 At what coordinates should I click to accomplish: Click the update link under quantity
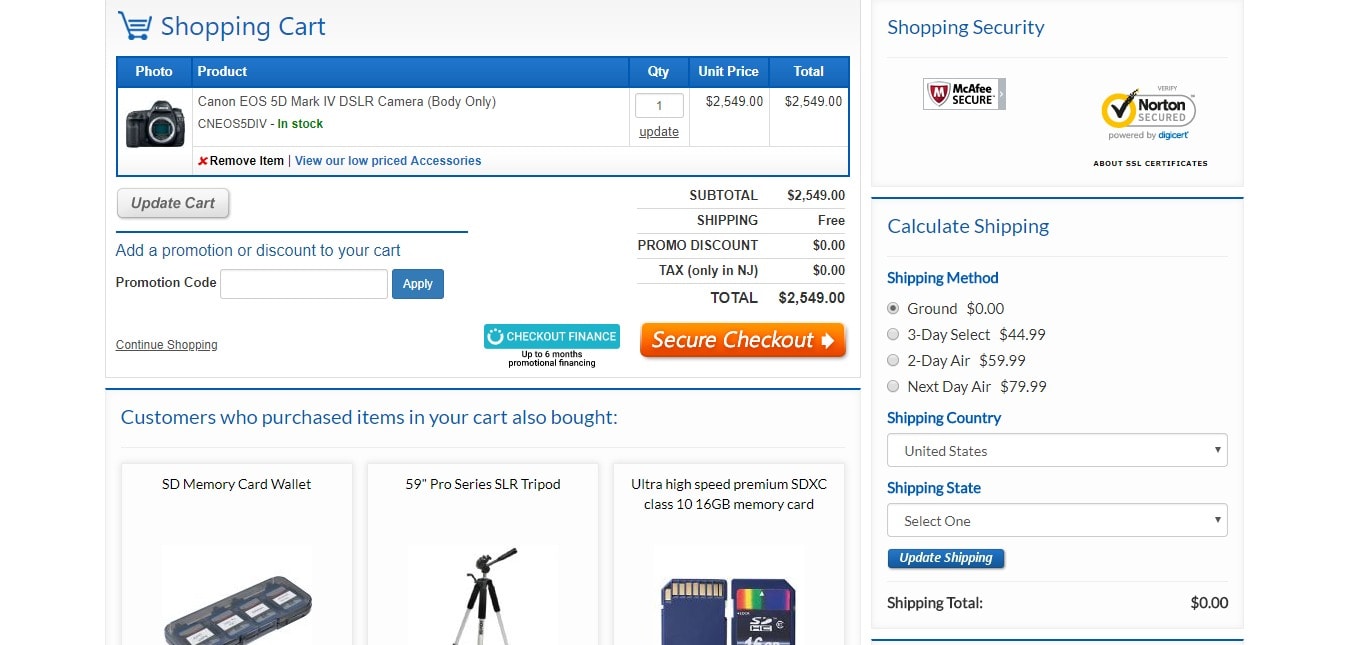point(659,132)
